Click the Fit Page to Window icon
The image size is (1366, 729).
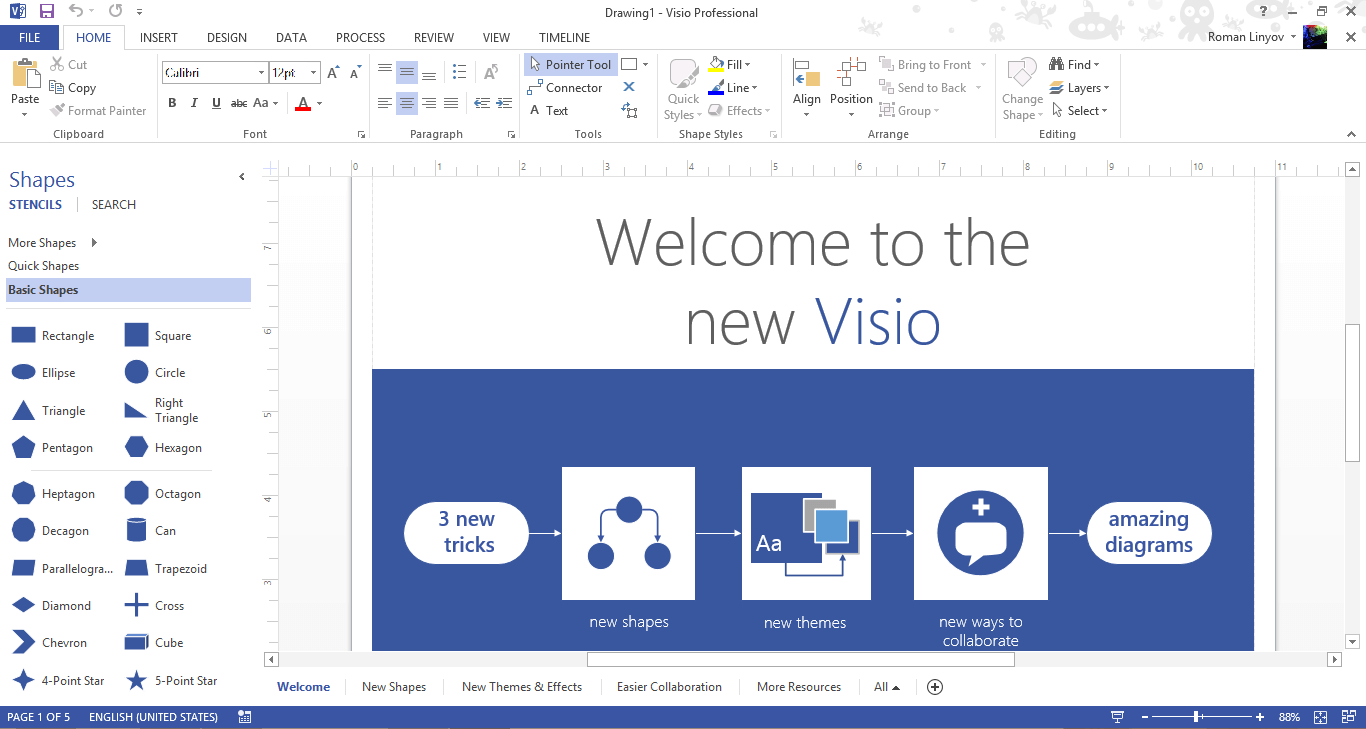click(1320, 717)
